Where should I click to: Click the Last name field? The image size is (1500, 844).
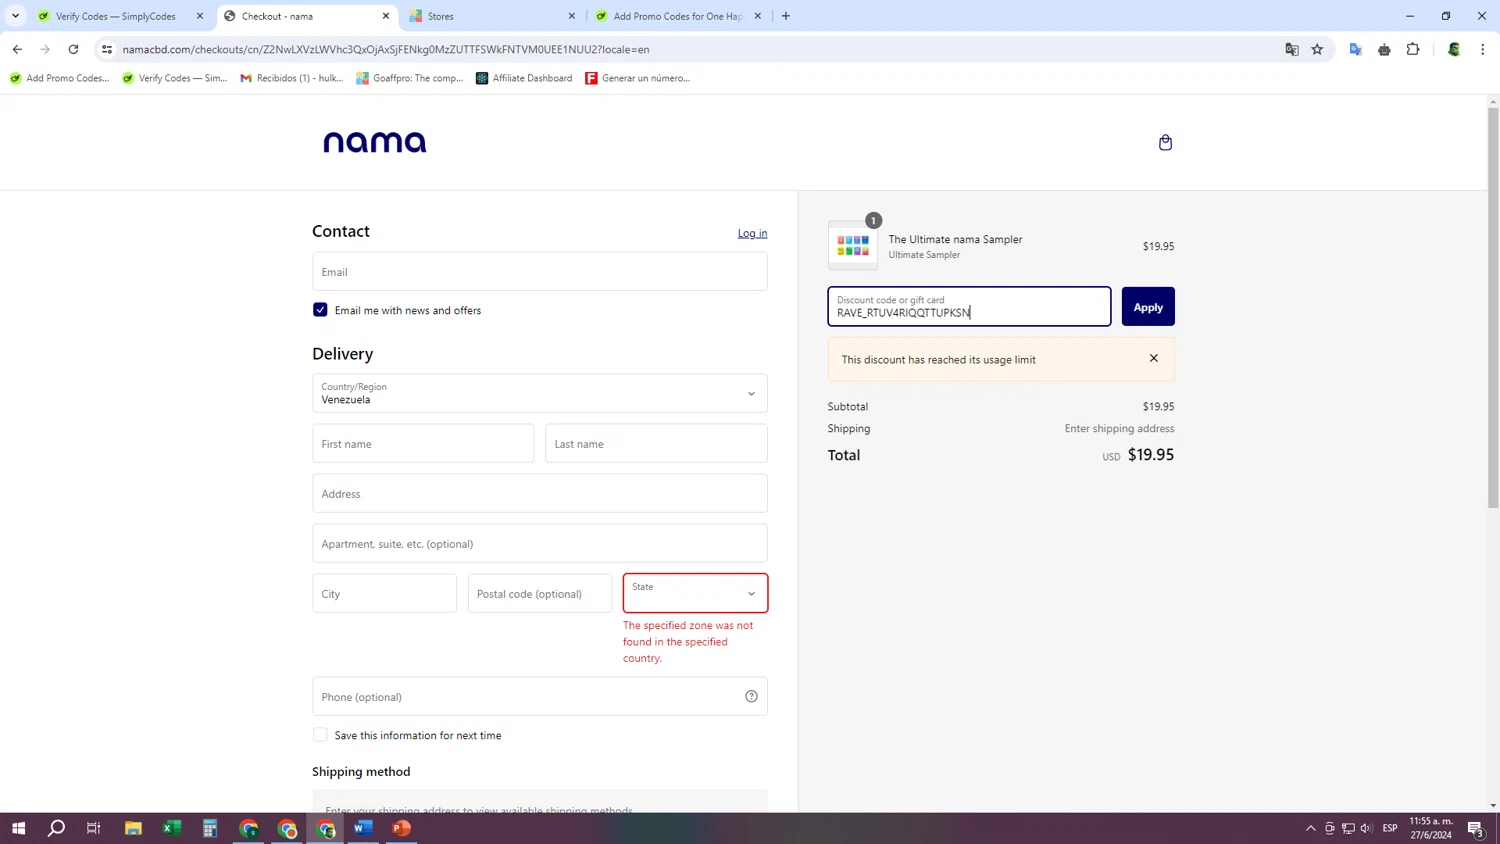(x=656, y=443)
